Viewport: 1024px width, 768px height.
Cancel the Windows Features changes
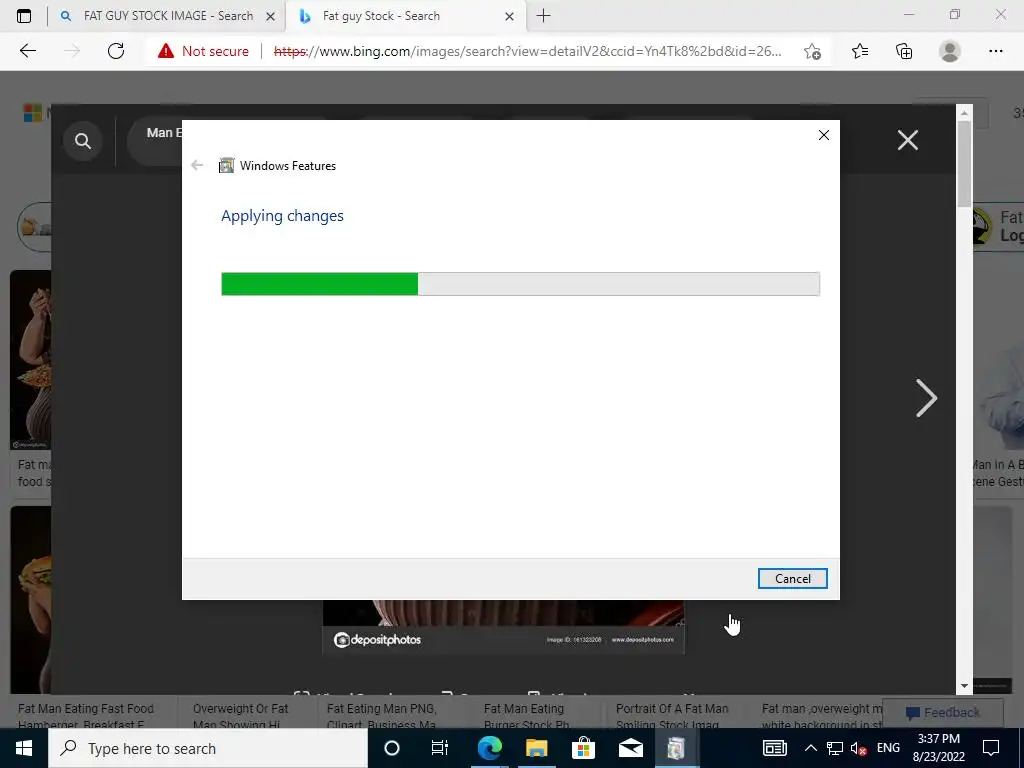[792, 579]
